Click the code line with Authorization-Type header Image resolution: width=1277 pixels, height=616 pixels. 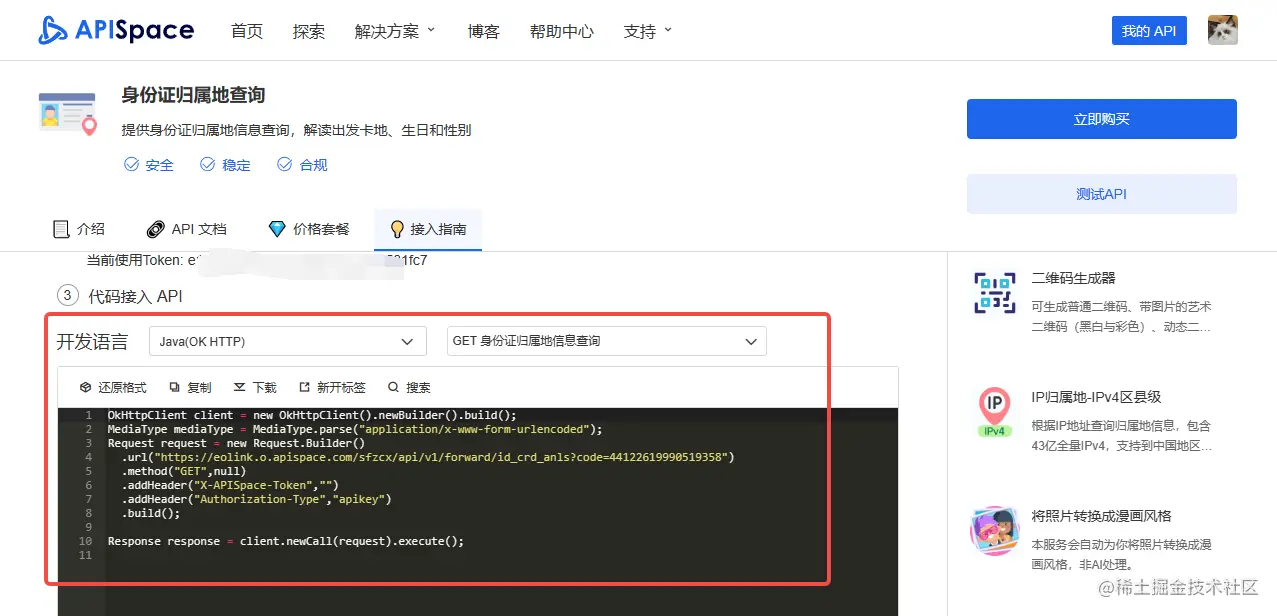[257, 499]
